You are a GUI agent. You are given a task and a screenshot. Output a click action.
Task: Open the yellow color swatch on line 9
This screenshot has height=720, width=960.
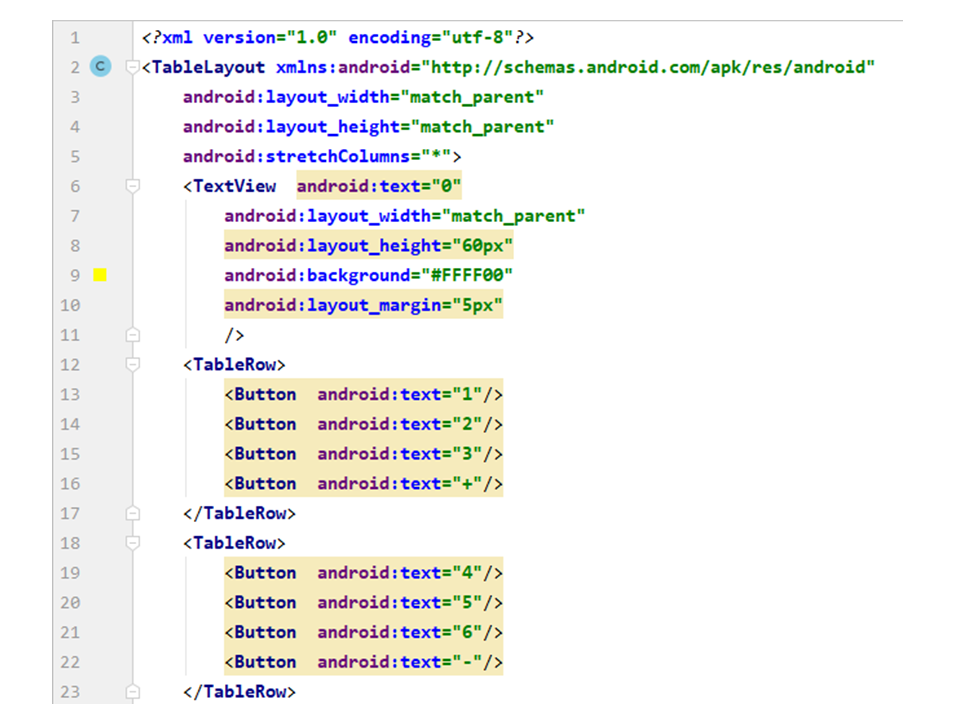[100, 275]
